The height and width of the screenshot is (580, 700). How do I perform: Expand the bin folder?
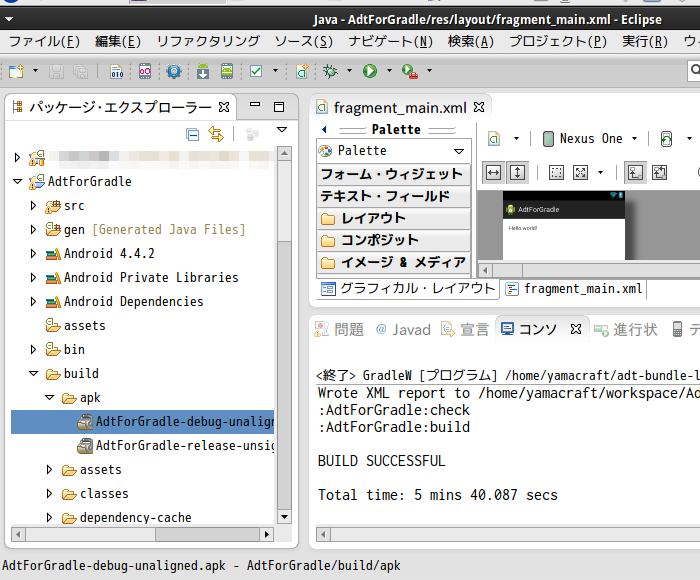[x=33, y=350]
